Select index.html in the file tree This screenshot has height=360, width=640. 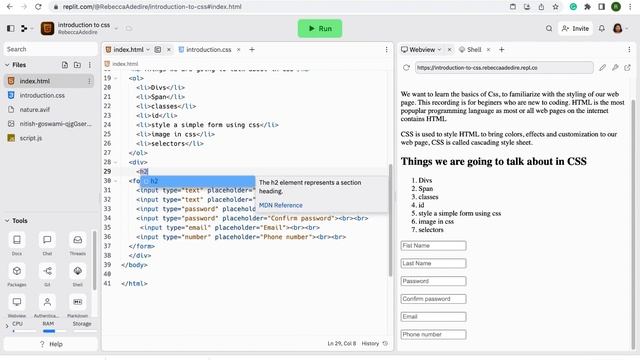coord(49,81)
